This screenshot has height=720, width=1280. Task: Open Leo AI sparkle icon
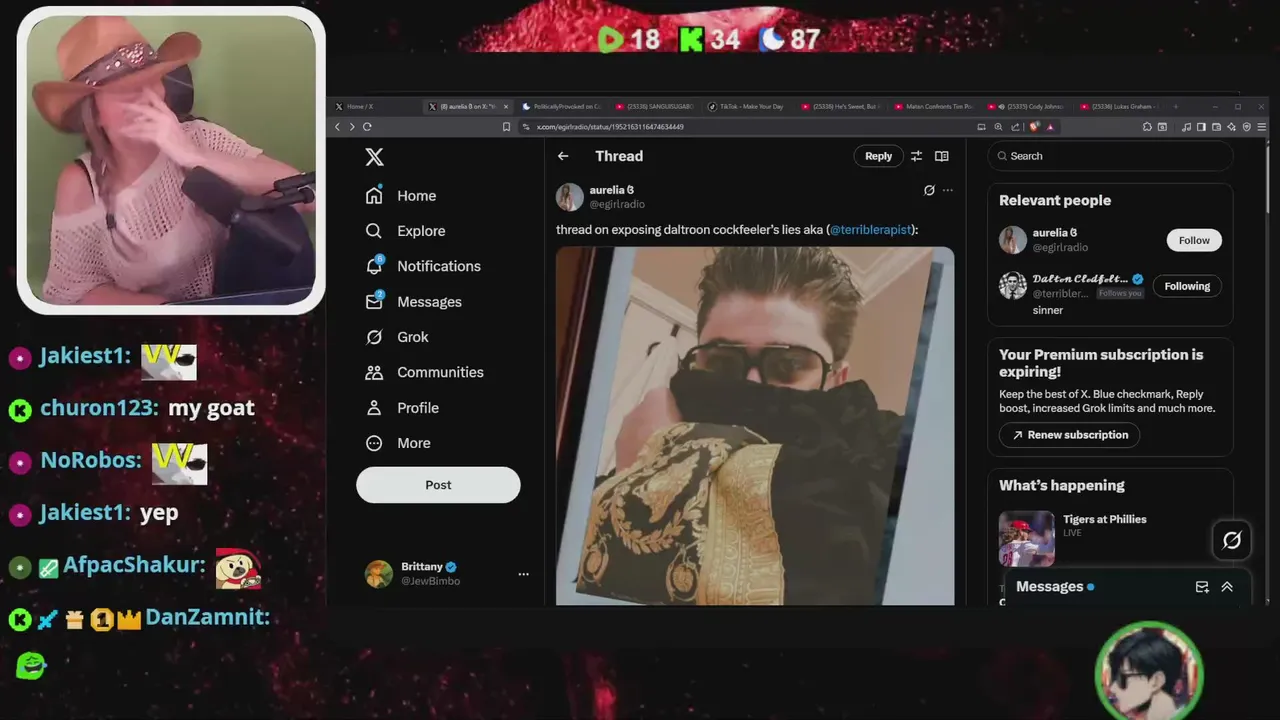[x=1231, y=127]
